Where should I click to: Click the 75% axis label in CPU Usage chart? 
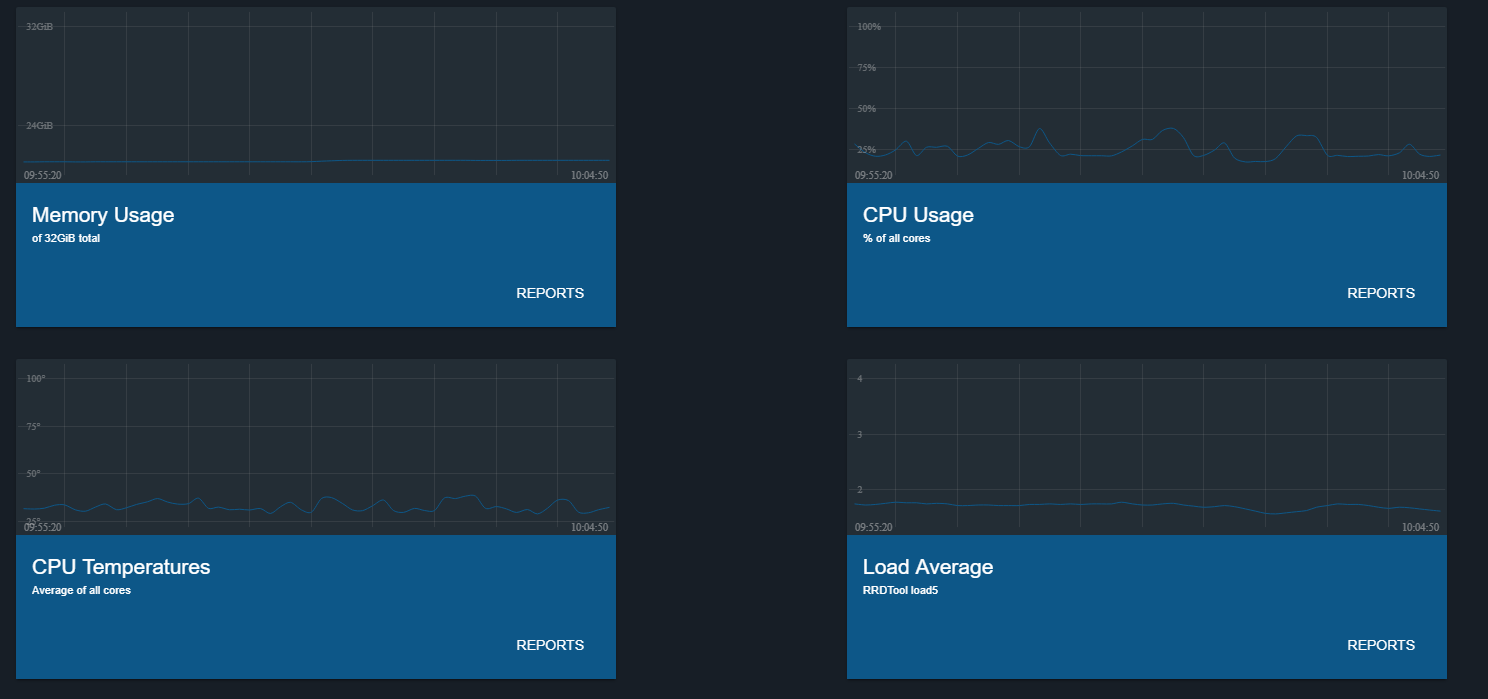pos(867,67)
